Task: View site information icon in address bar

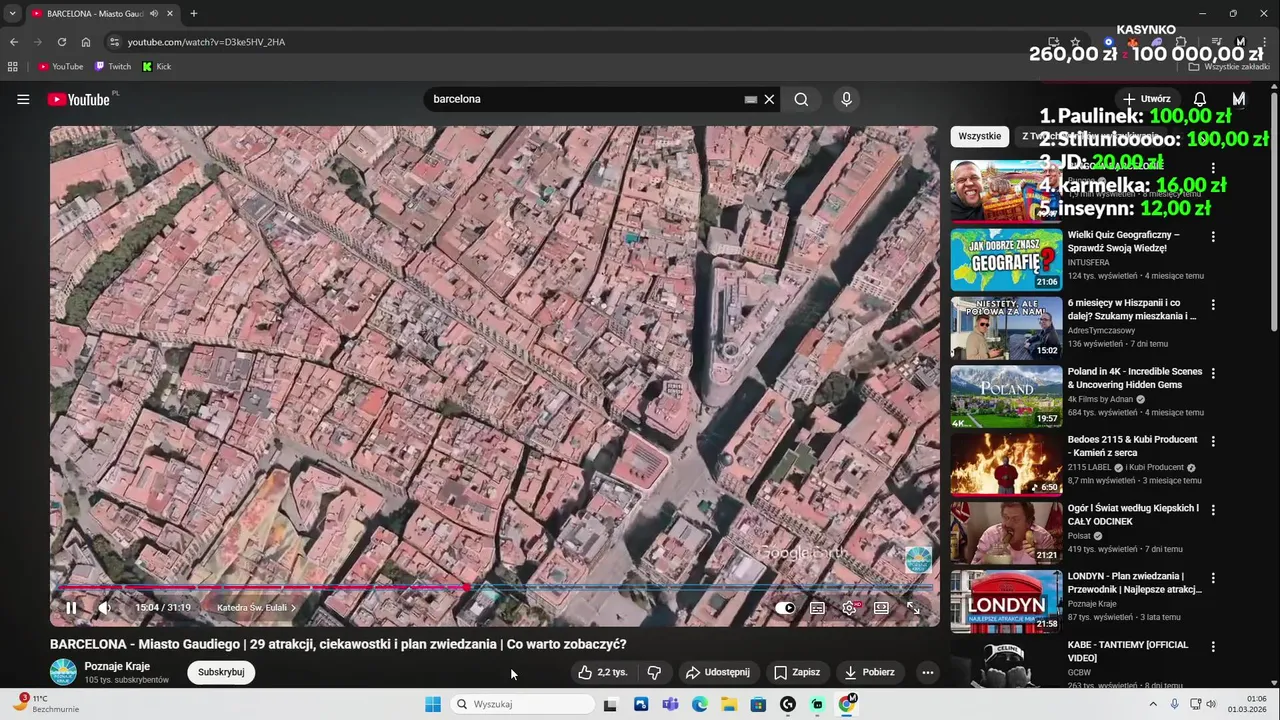Action: (x=114, y=42)
